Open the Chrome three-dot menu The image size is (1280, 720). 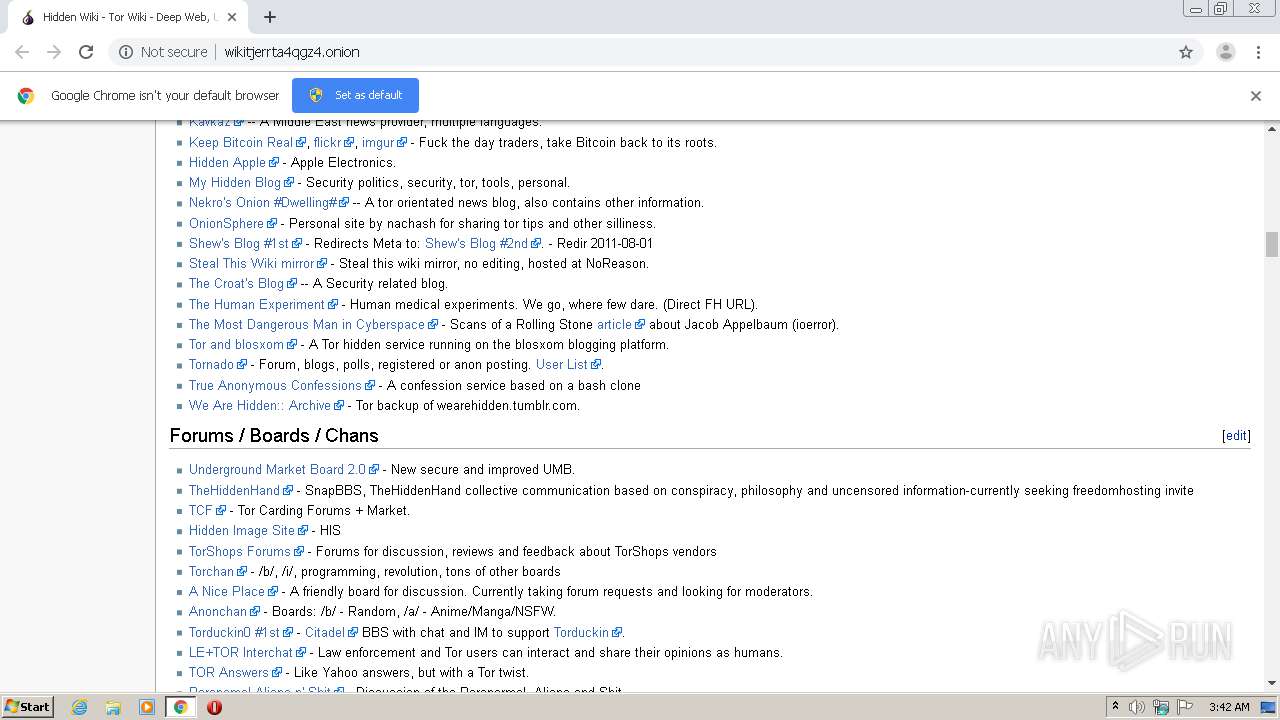pos(1259,52)
